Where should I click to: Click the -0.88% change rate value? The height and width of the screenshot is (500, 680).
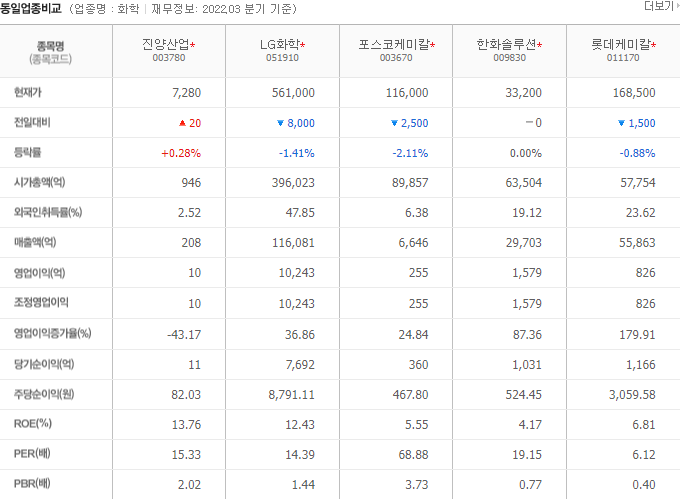[638, 153]
